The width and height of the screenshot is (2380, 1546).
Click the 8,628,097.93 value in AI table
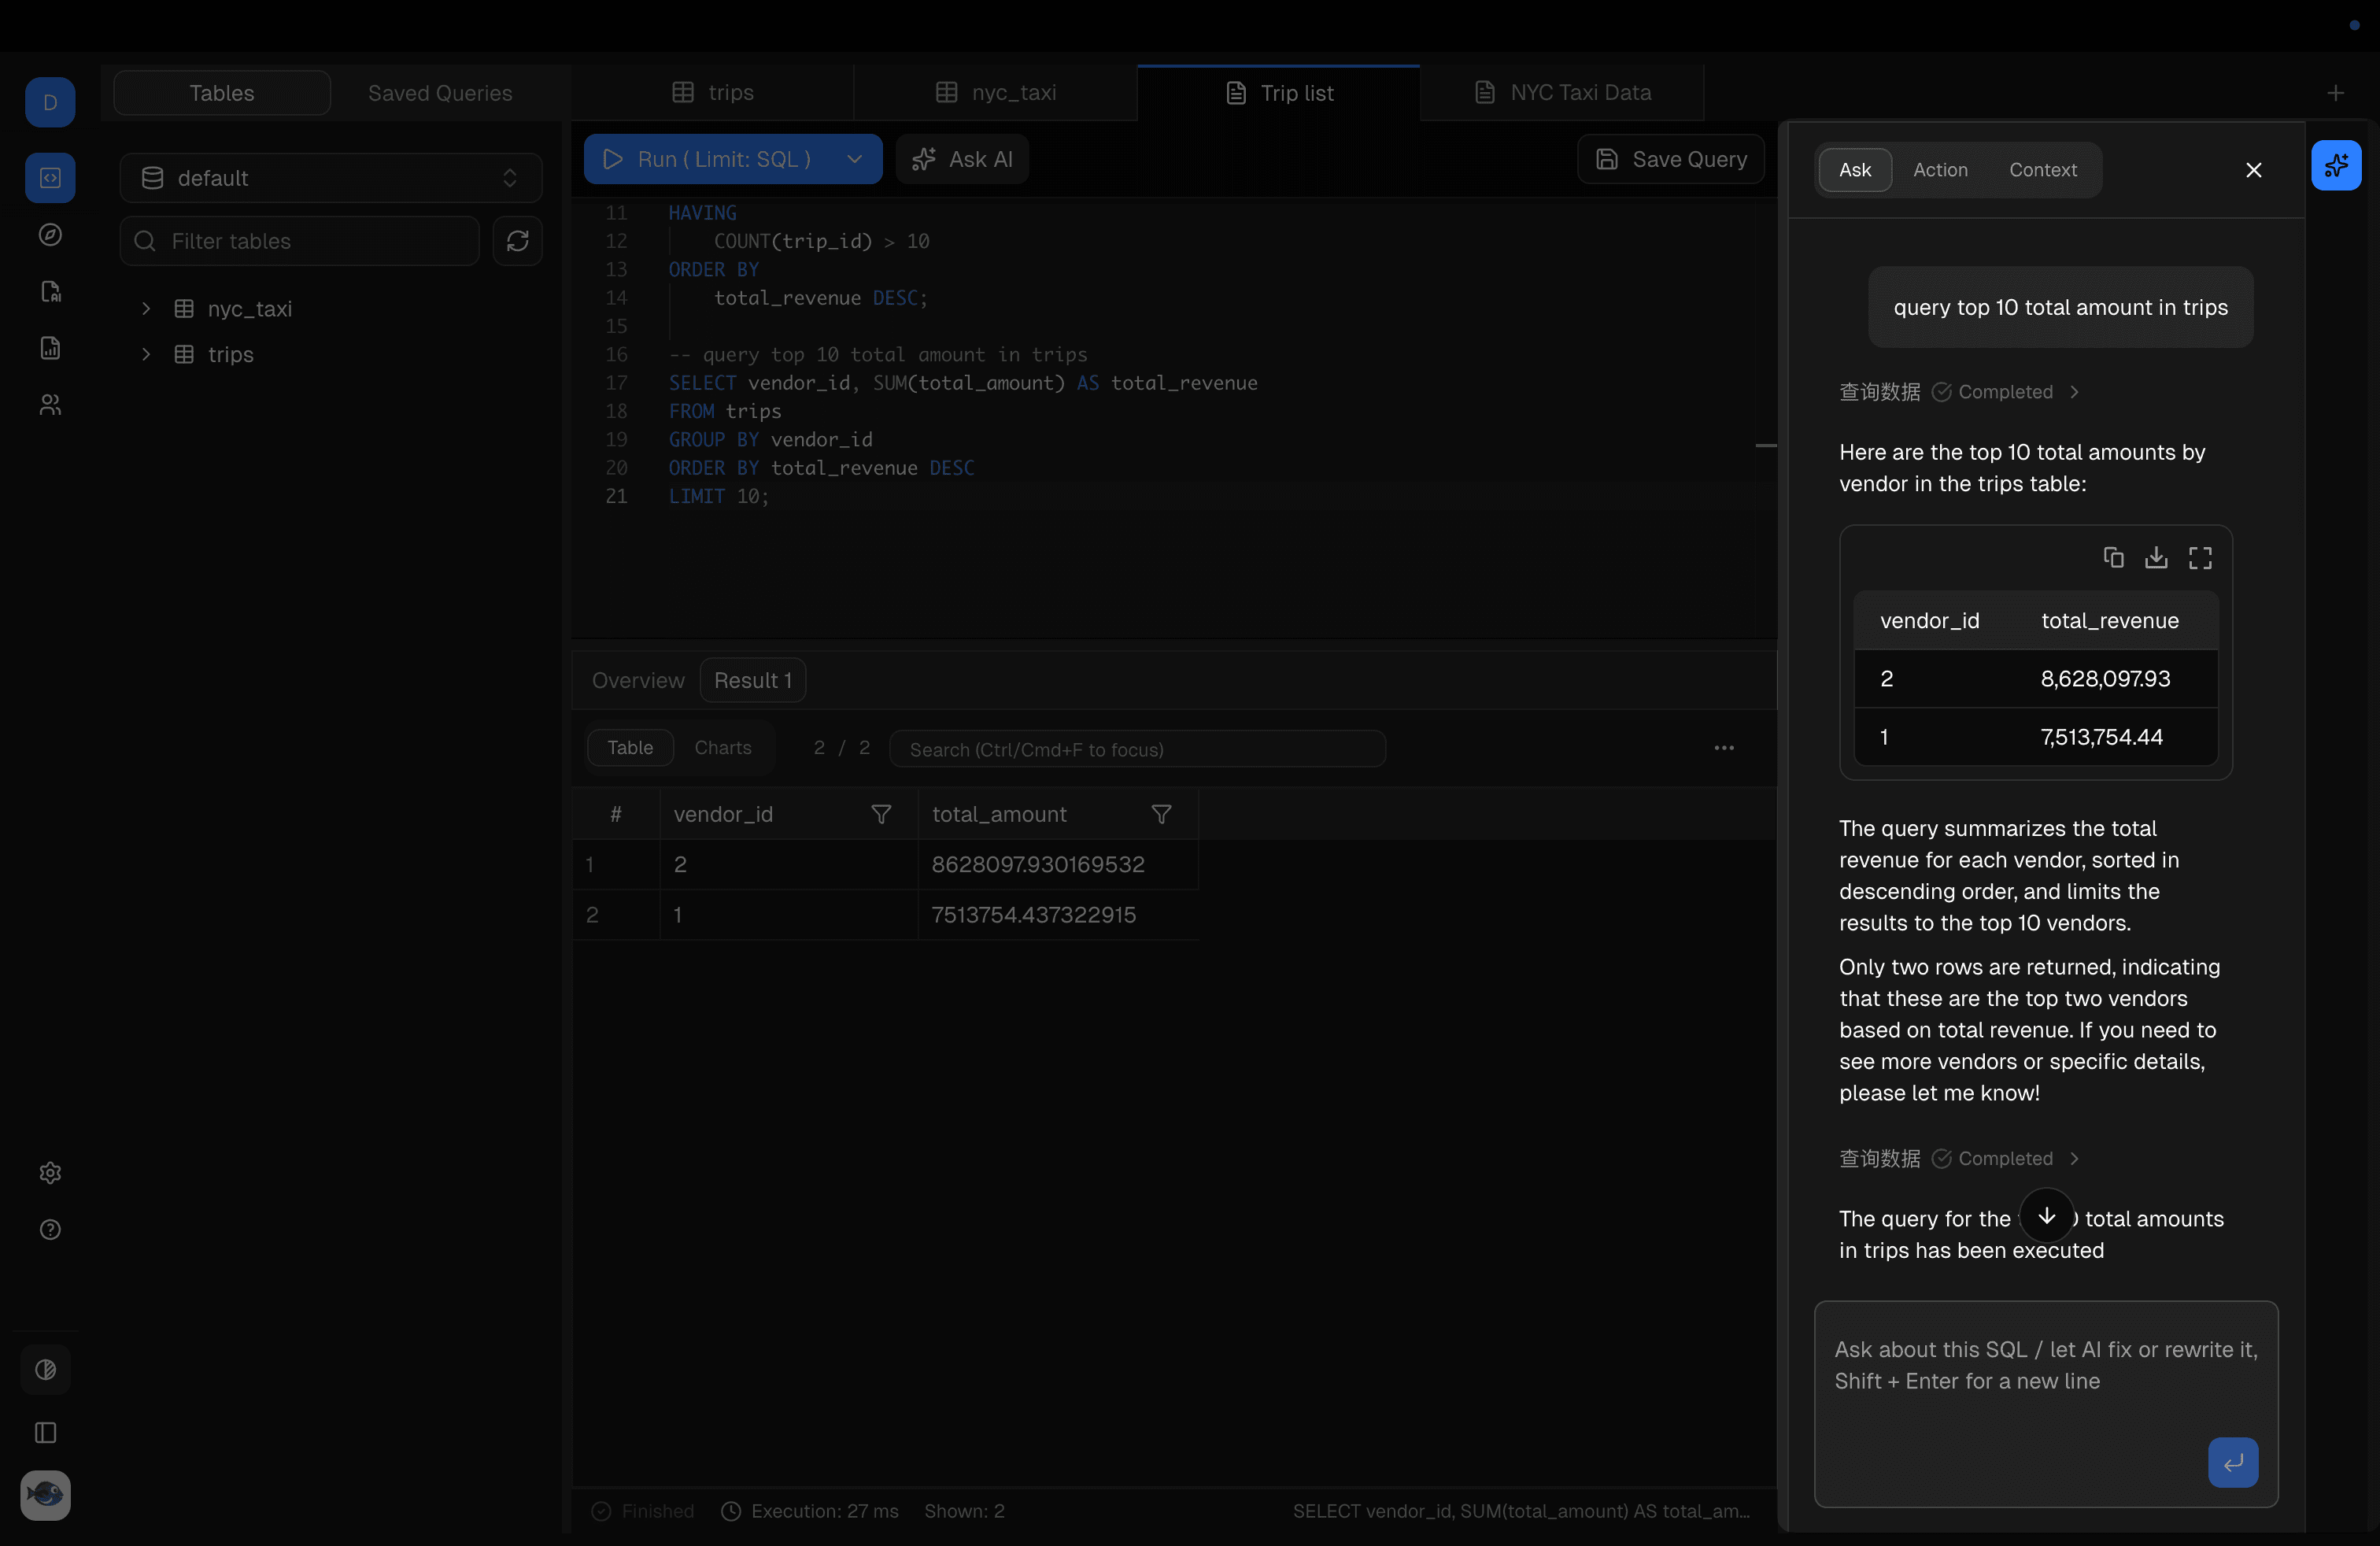[2105, 679]
